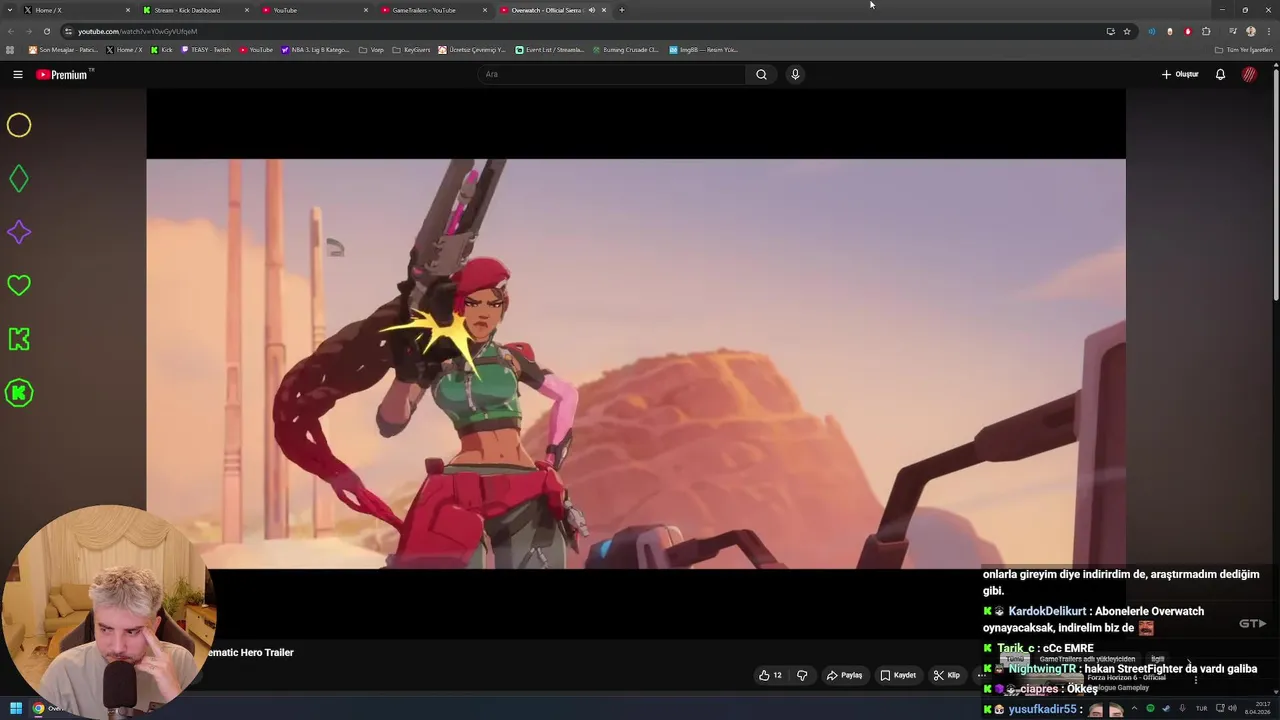The image size is (1280, 720).
Task: Click the green diamond overlay icon
Action: (19, 179)
